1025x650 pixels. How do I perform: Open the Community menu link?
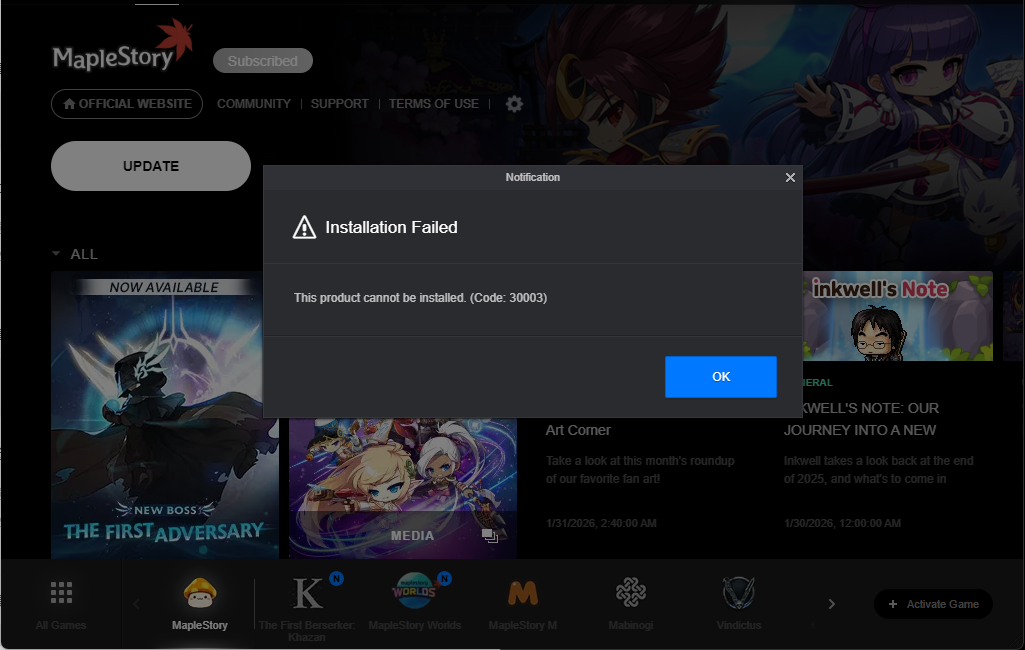253,104
